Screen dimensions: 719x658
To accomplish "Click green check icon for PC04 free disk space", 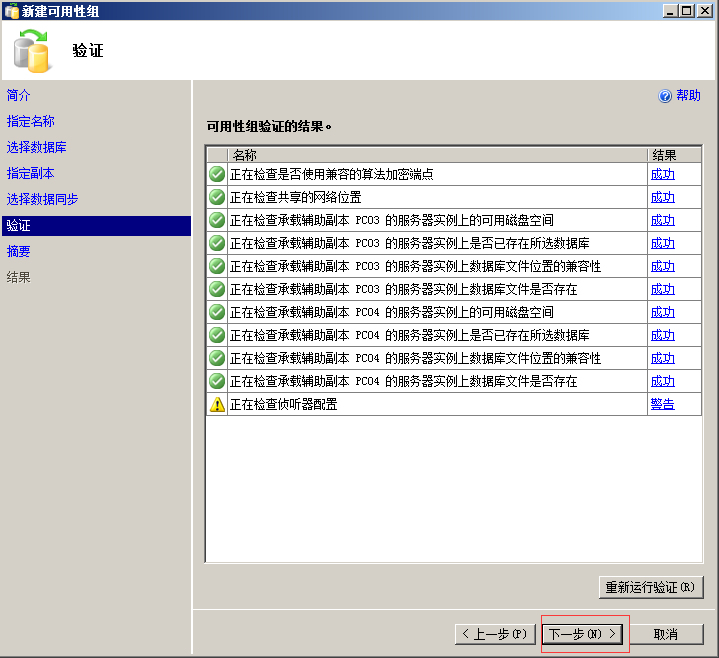I will tap(217, 312).
